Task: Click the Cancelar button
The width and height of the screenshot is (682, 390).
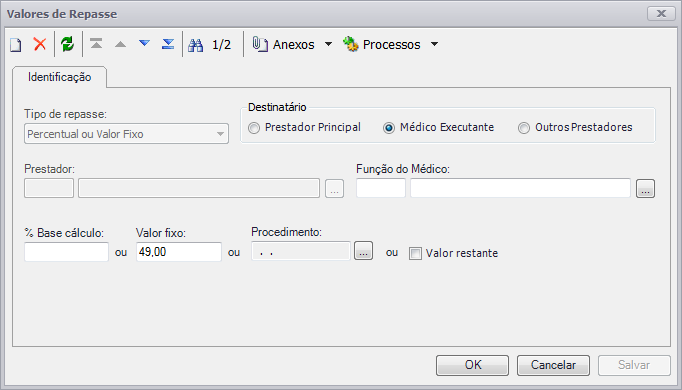Action: [x=553, y=365]
